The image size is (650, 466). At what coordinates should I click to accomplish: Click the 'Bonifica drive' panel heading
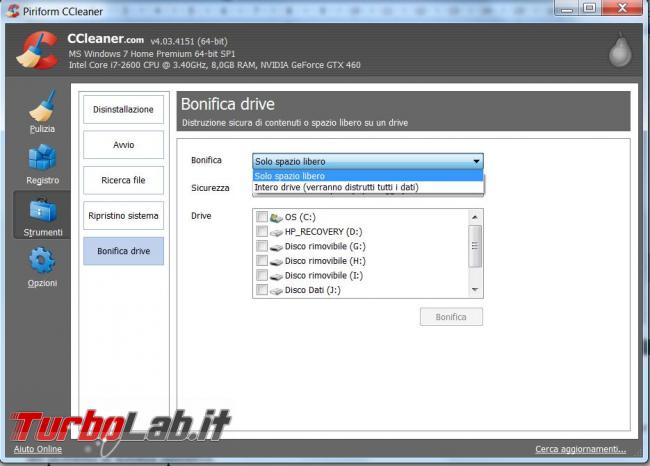228,104
